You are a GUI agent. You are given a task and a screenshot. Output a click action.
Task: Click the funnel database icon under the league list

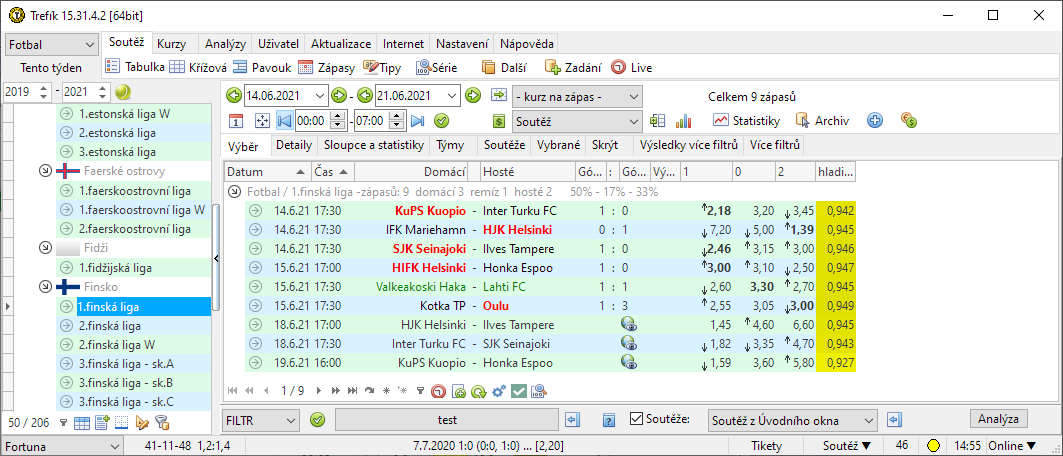point(162,423)
